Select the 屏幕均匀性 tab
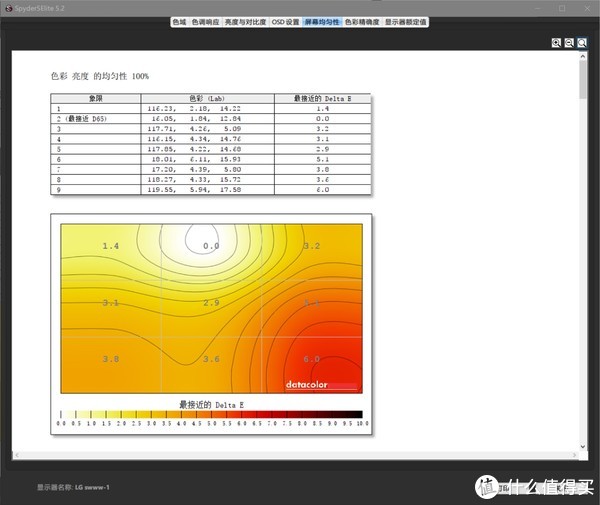 click(x=322, y=21)
